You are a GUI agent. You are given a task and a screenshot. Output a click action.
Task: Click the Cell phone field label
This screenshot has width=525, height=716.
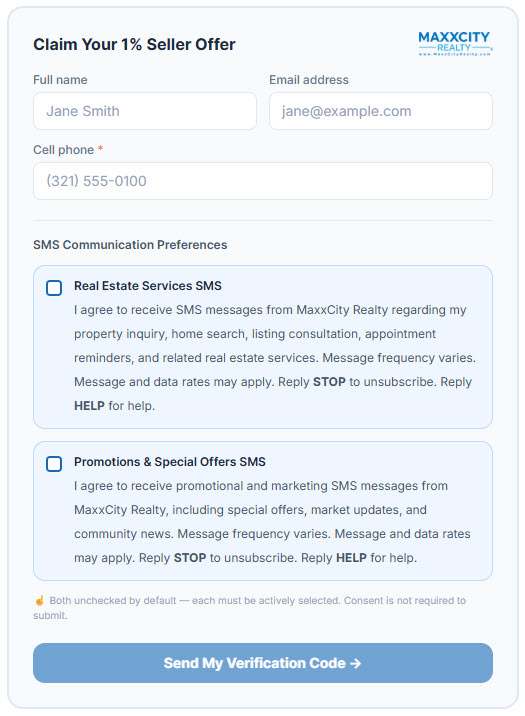pos(63,150)
